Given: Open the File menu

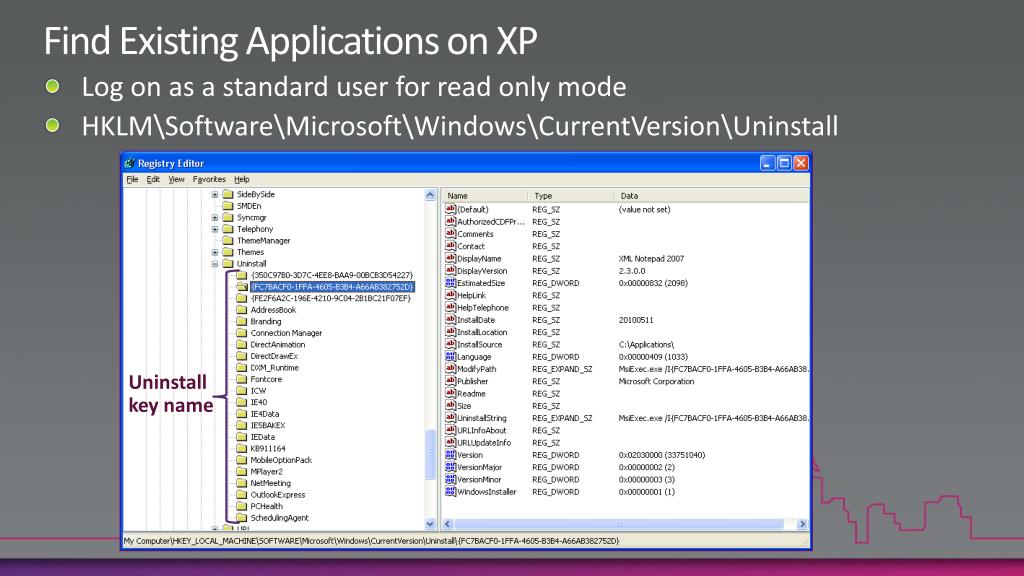Looking at the screenshot, I should coord(132,180).
